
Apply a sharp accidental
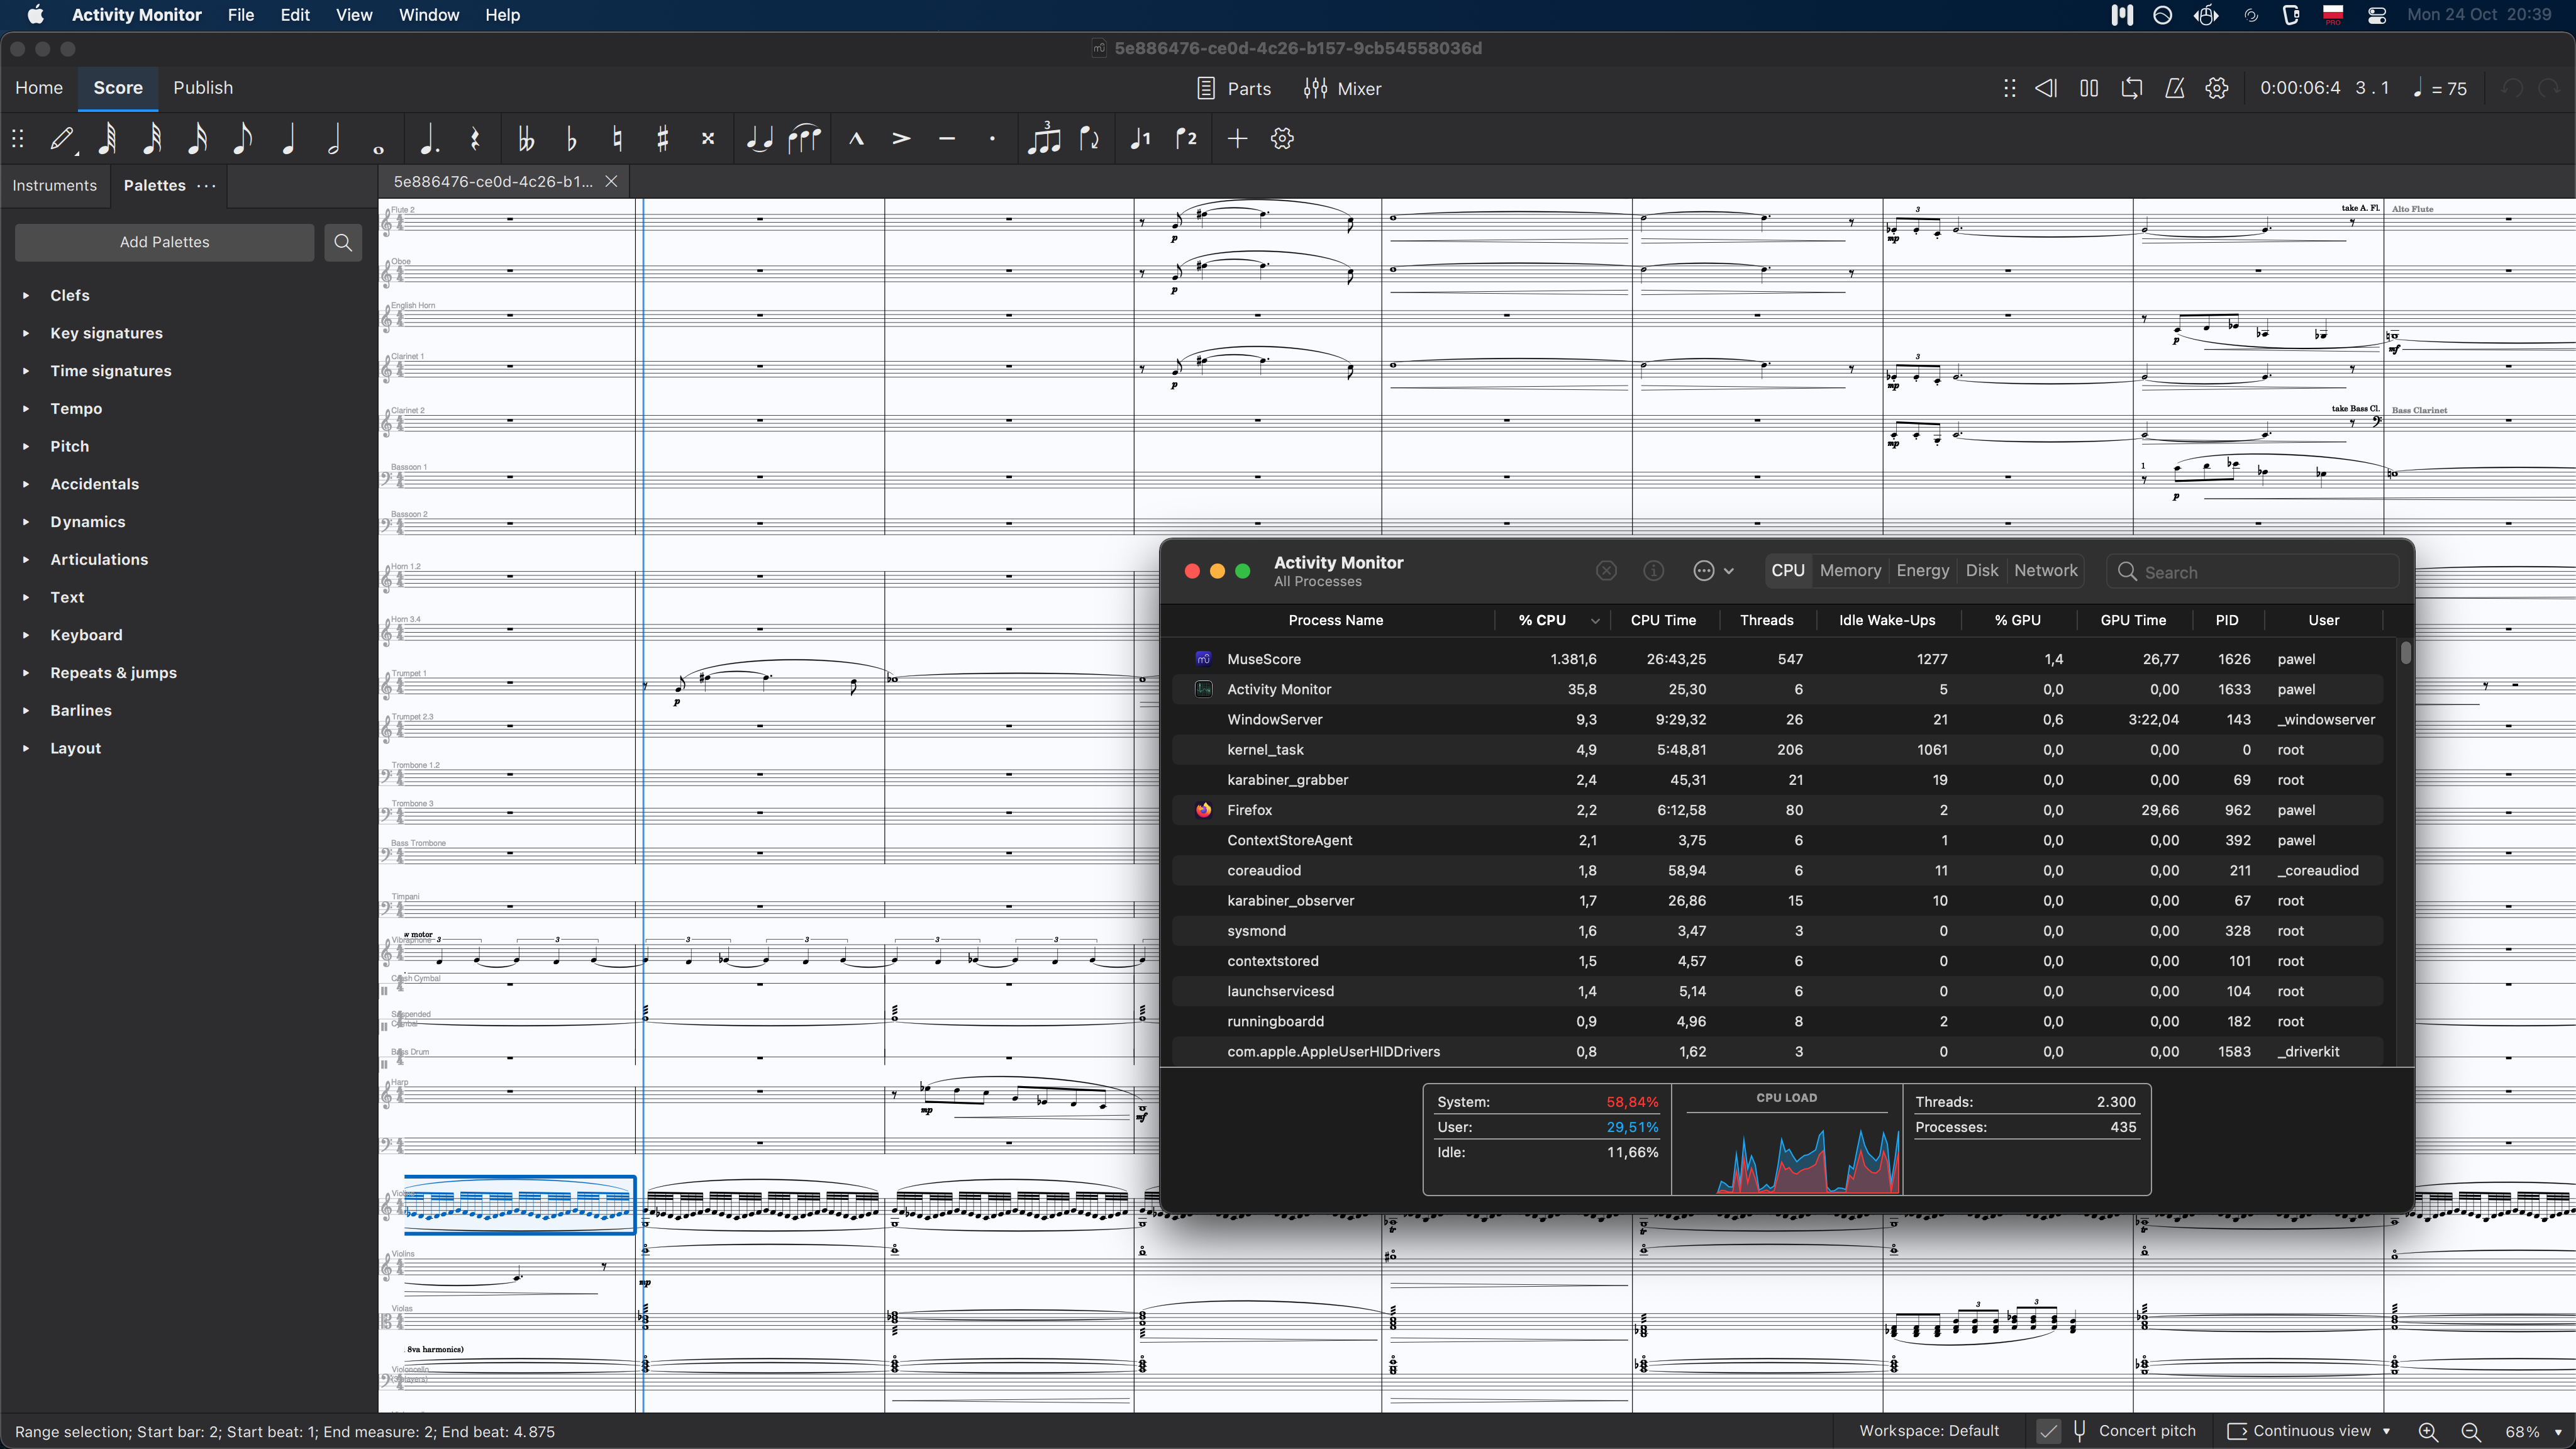pos(662,139)
